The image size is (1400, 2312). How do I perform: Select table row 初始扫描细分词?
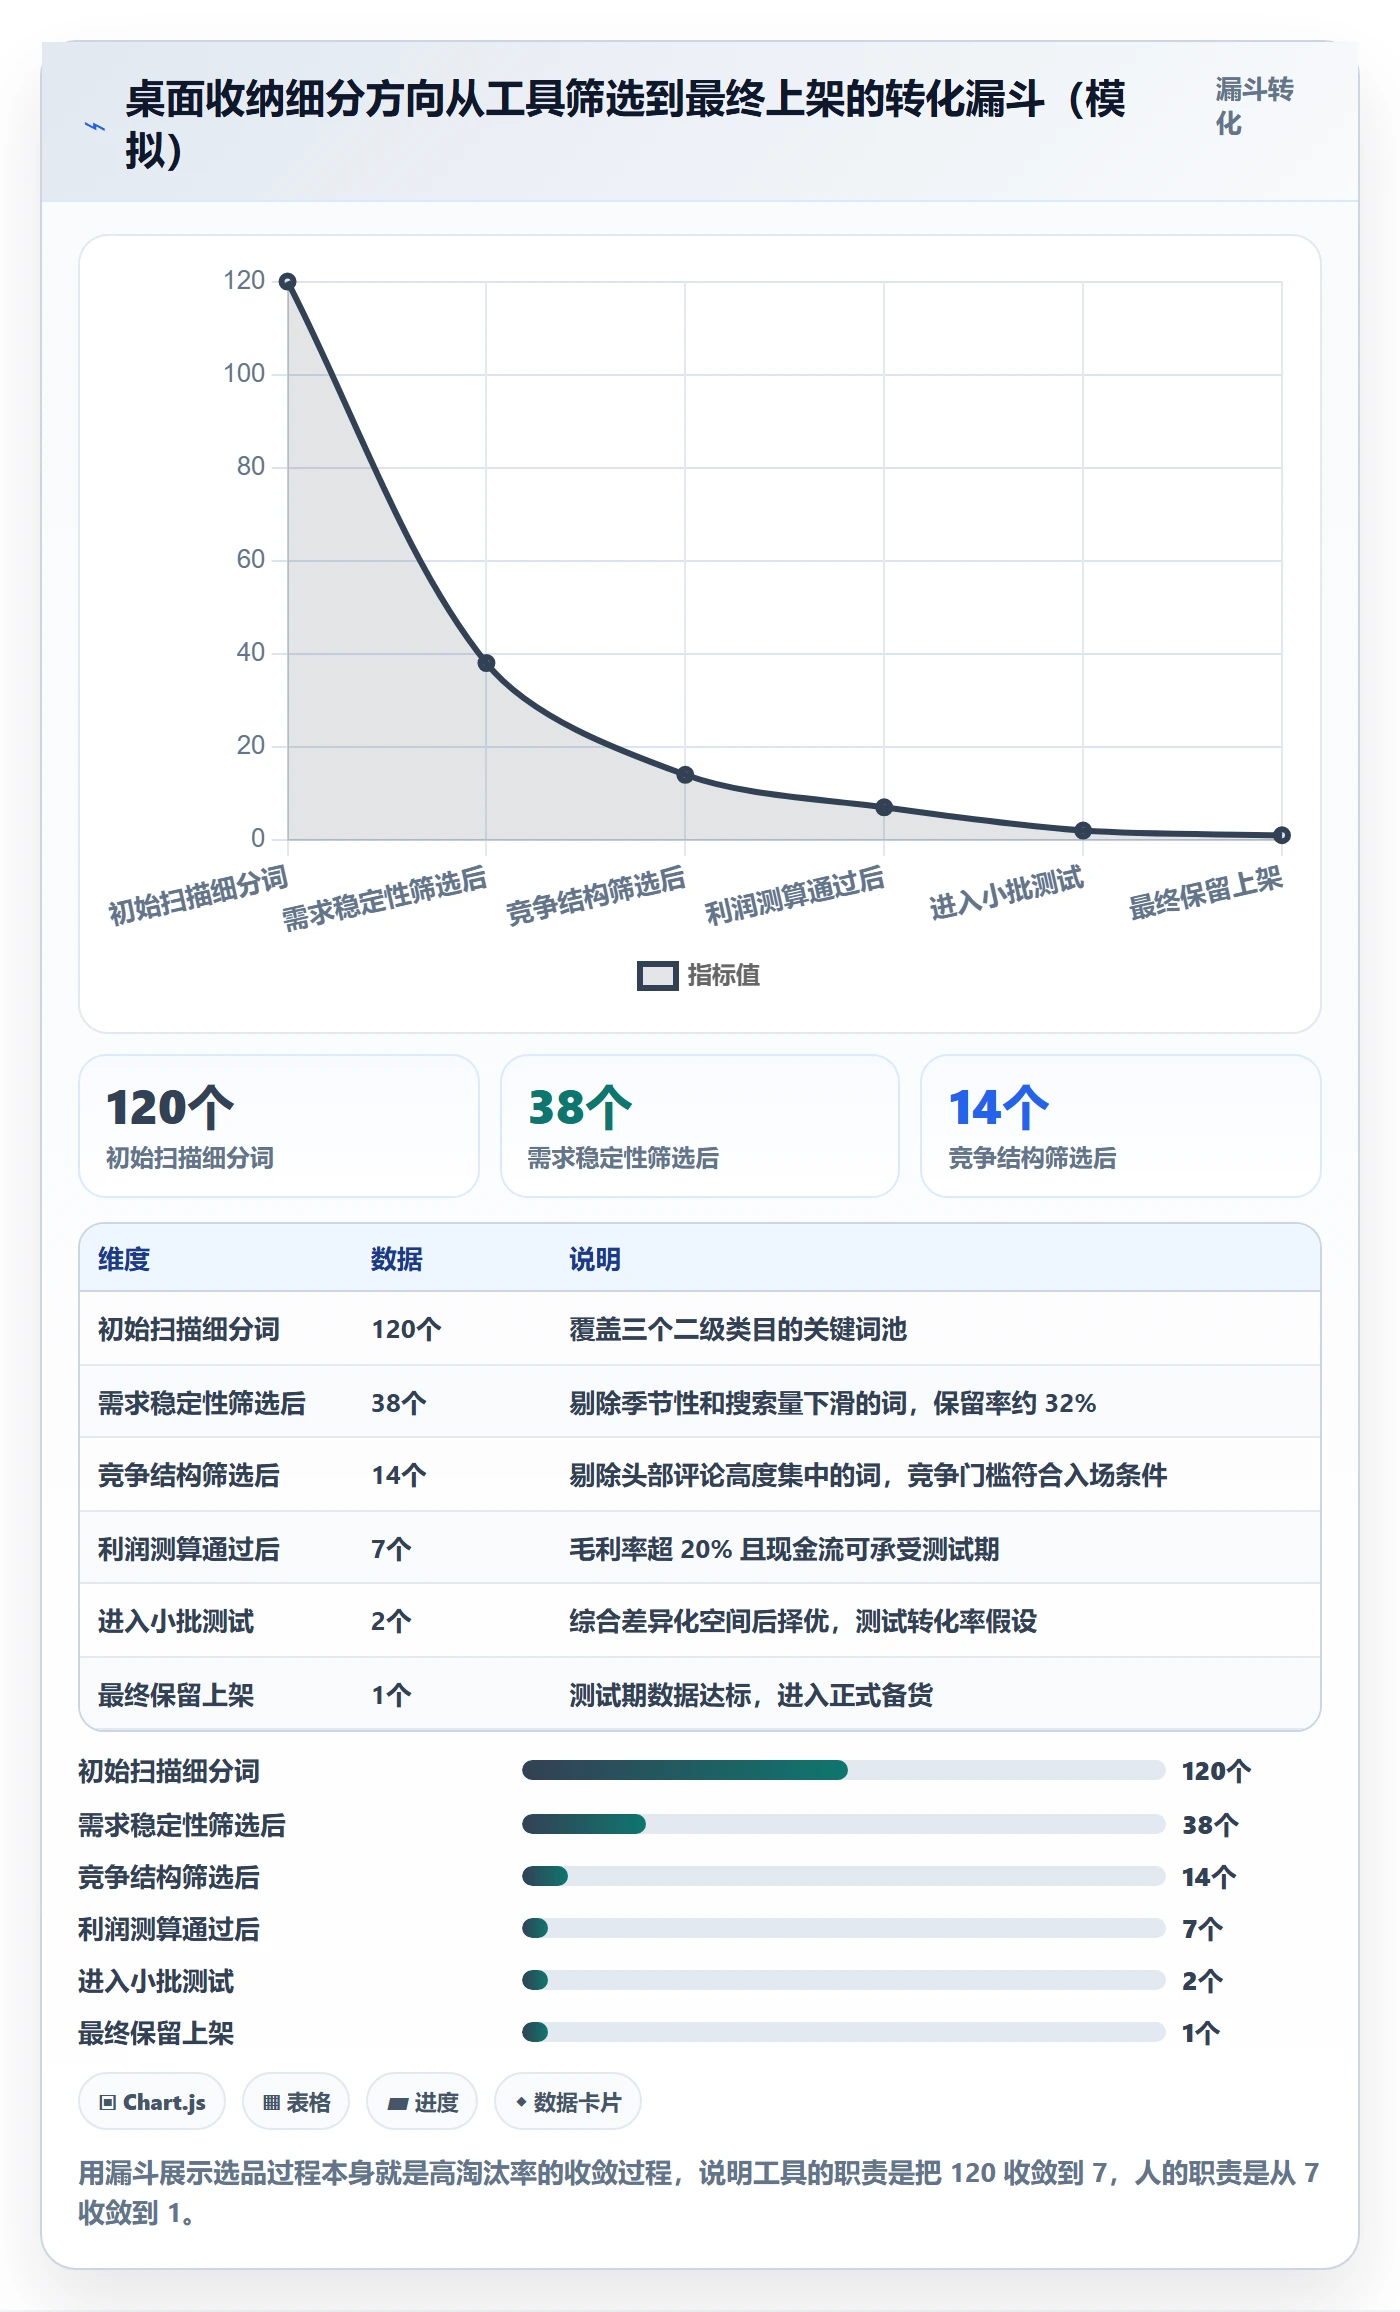click(x=700, y=1329)
